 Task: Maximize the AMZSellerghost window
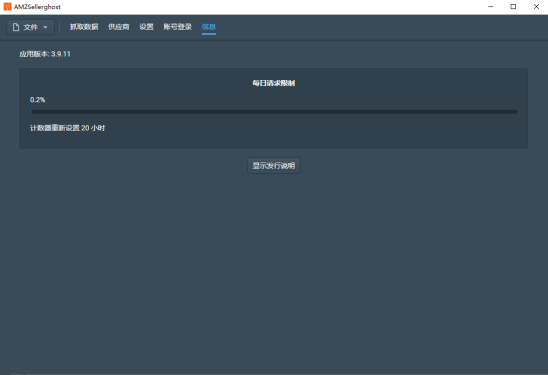(x=513, y=7)
